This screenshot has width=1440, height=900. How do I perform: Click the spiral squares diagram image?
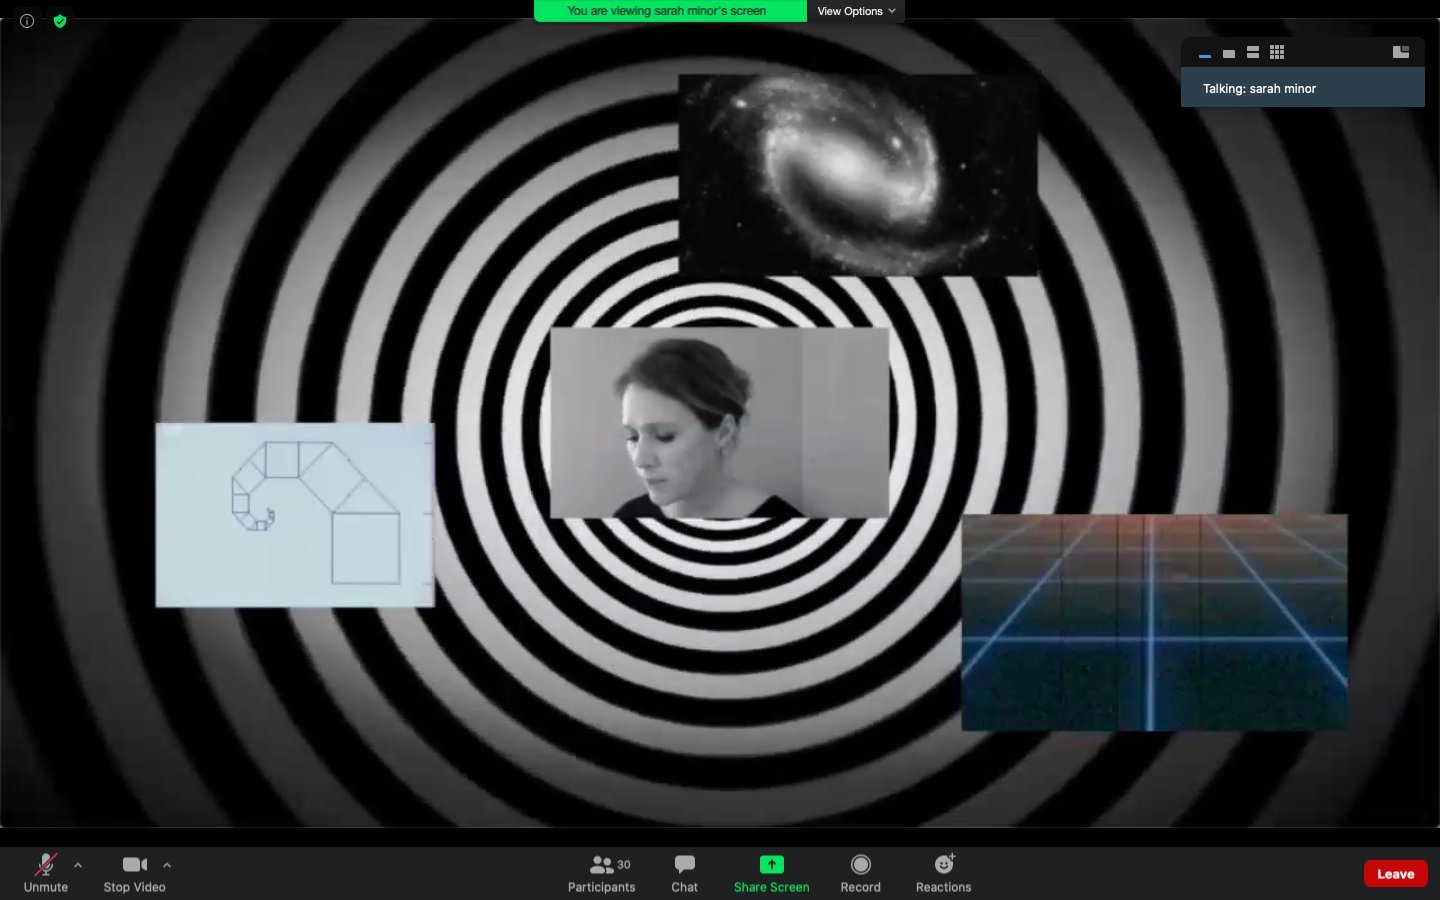pos(295,514)
